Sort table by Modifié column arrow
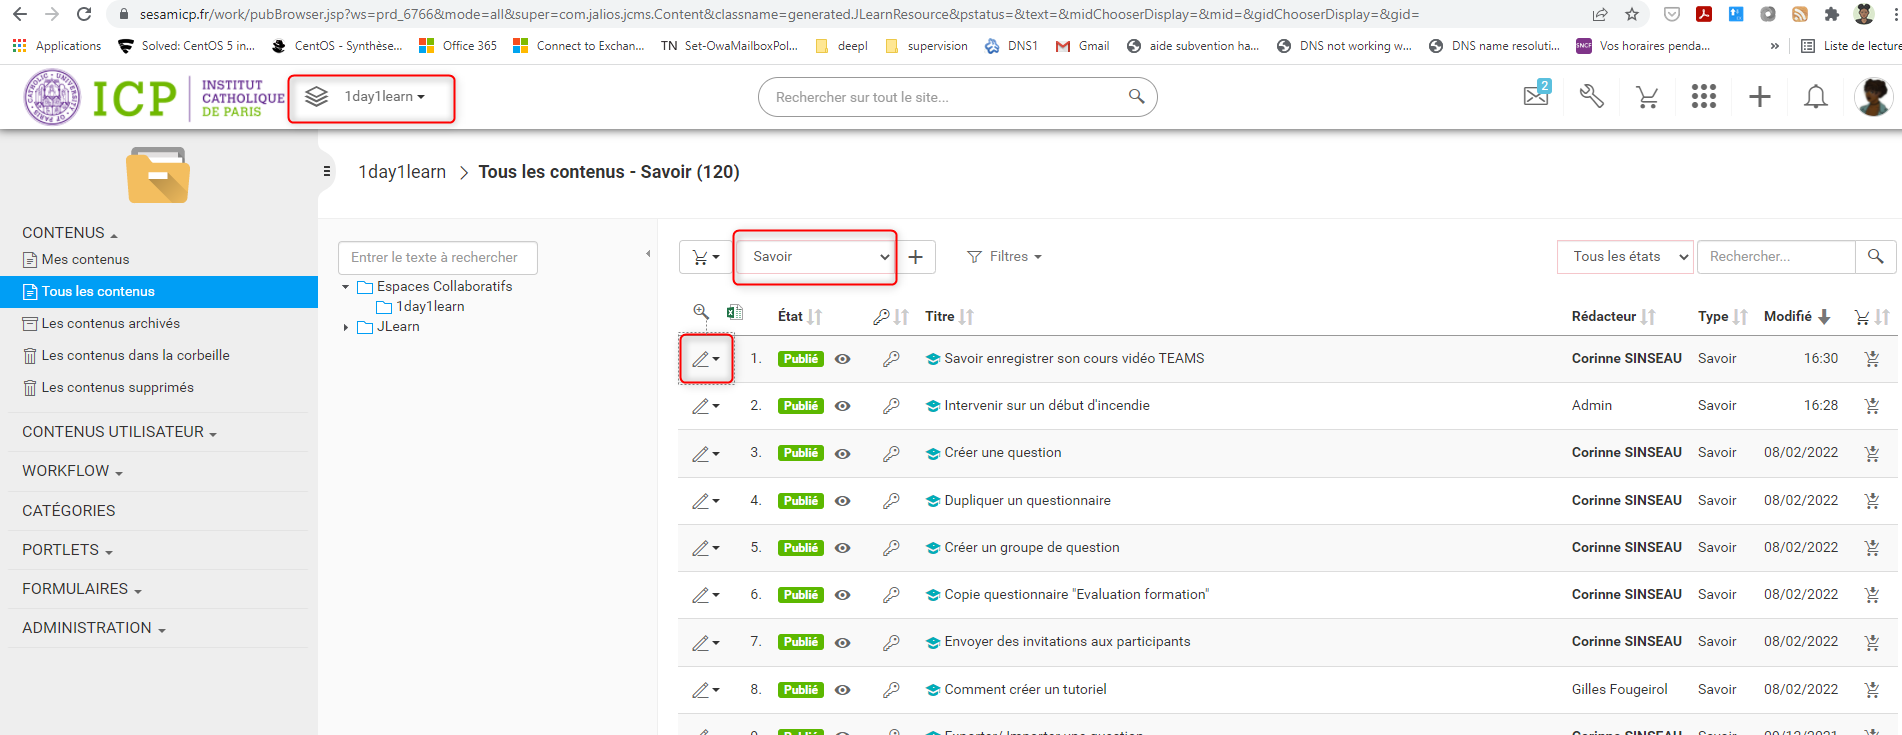The height and width of the screenshot is (735, 1902). [1824, 317]
